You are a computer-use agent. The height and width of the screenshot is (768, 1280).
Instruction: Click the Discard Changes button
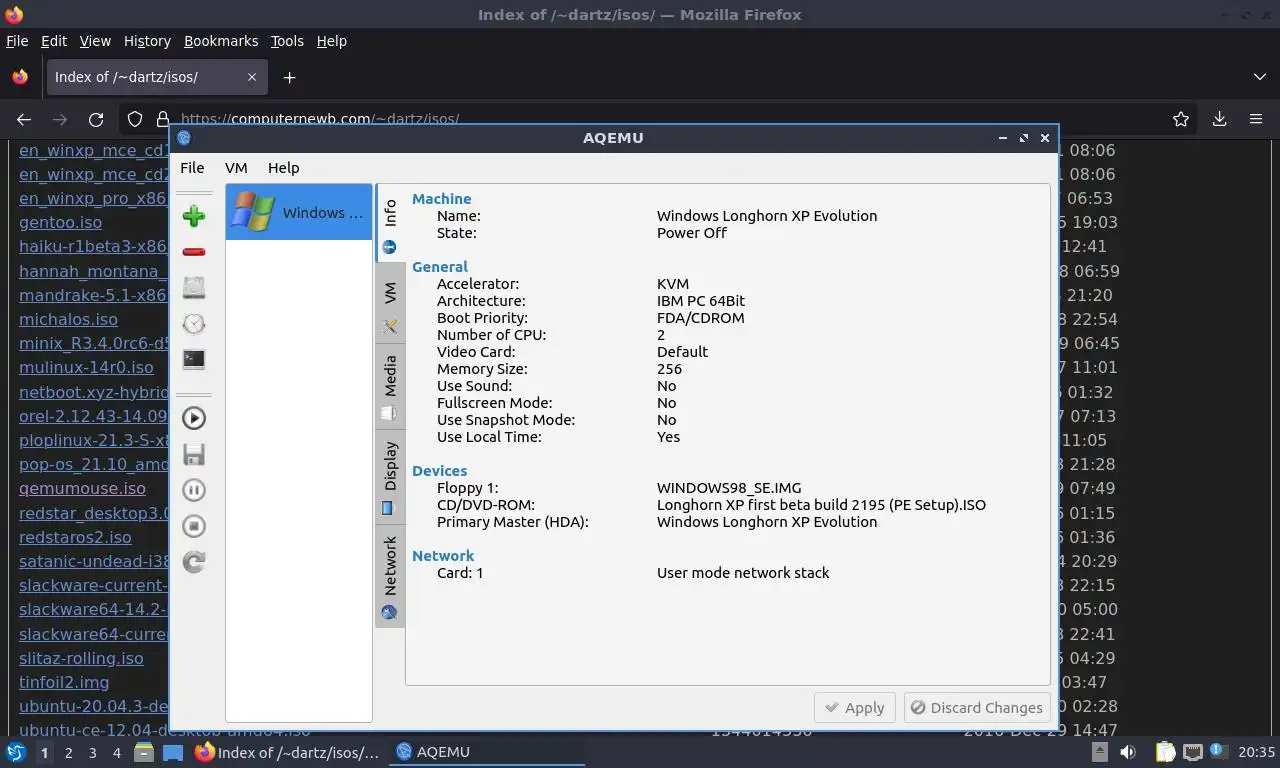tap(977, 707)
